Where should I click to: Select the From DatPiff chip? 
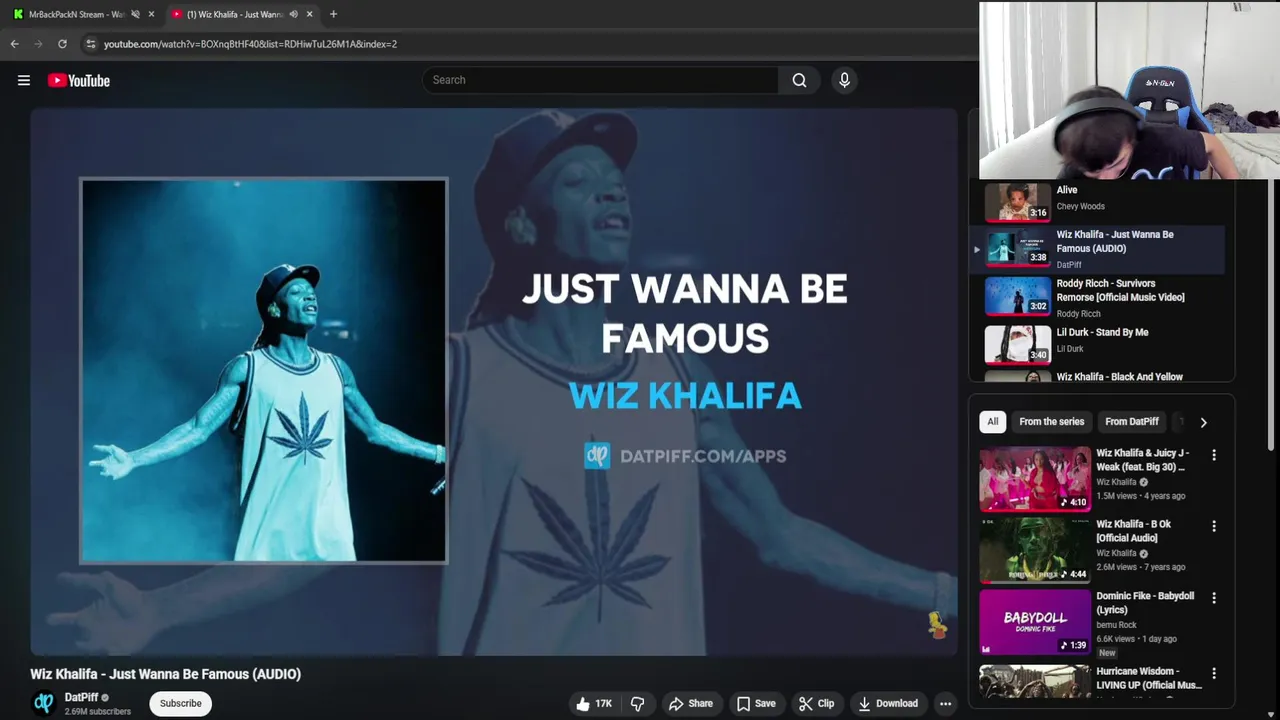[x=1132, y=422]
